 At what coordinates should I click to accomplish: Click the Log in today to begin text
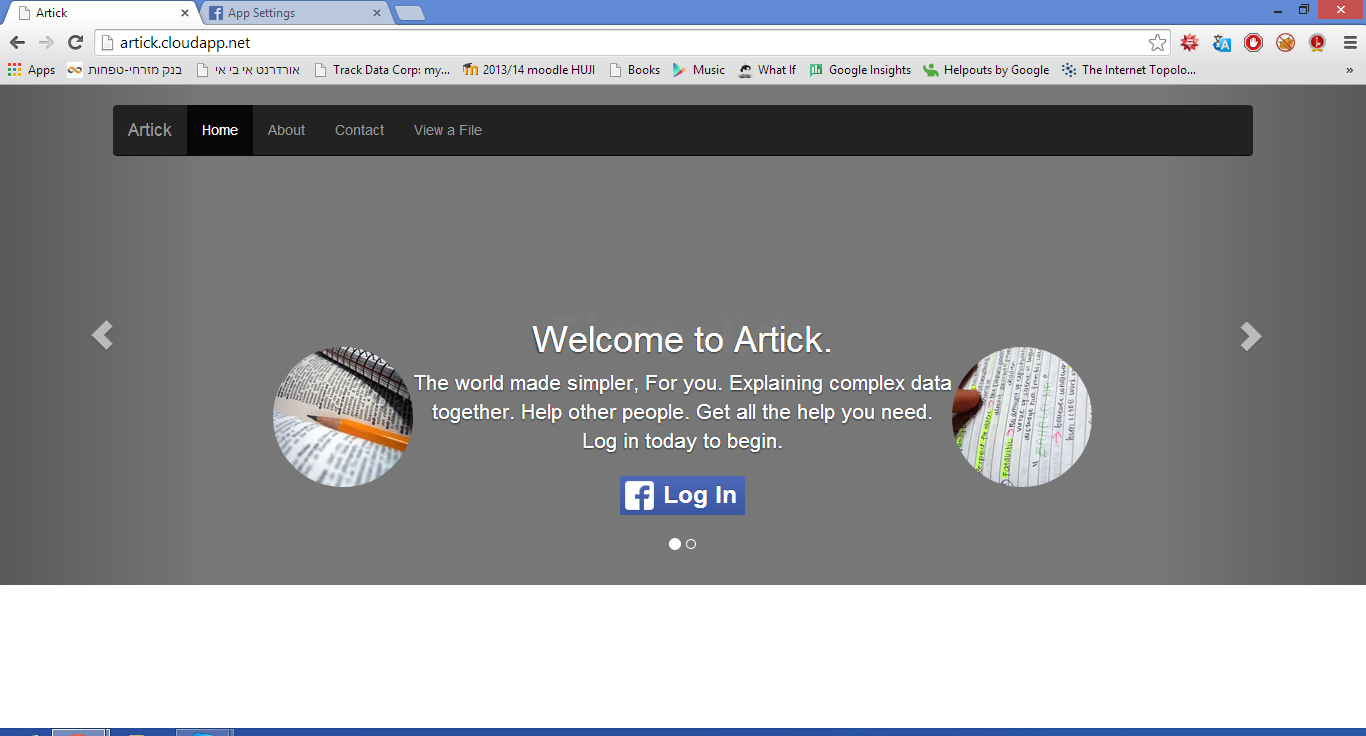point(682,441)
